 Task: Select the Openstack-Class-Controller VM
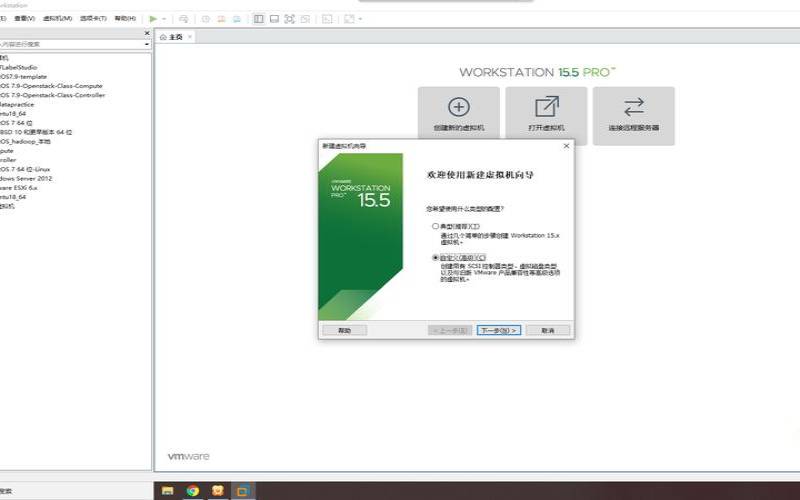tap(52, 95)
